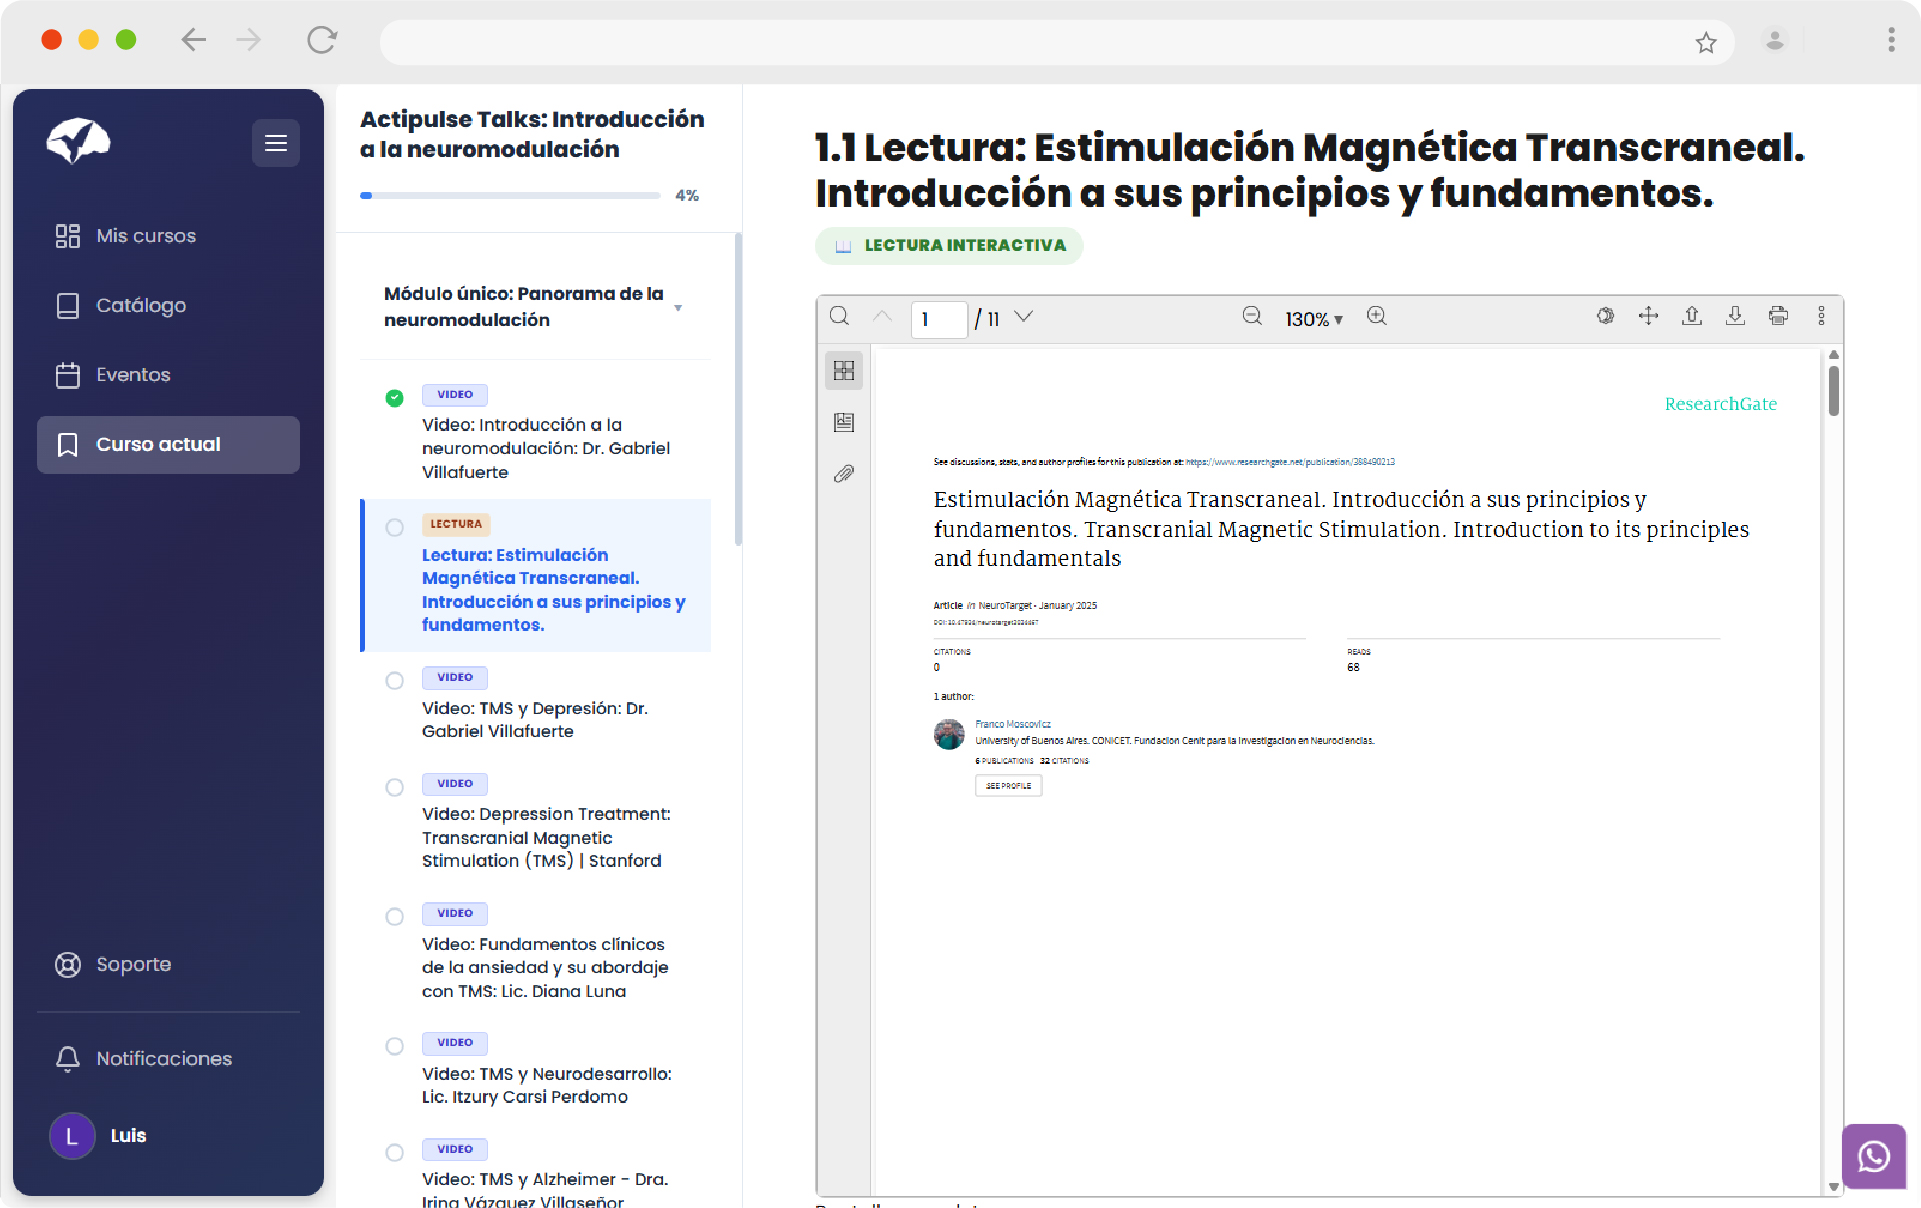
Task: Print the PDF document
Action: point(1778,316)
